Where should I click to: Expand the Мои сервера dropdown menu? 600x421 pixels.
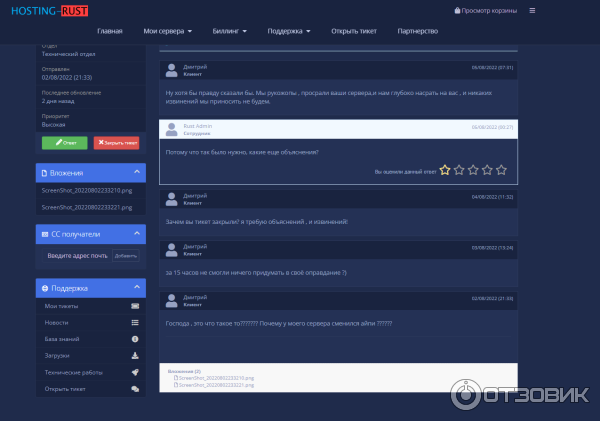click(x=167, y=31)
